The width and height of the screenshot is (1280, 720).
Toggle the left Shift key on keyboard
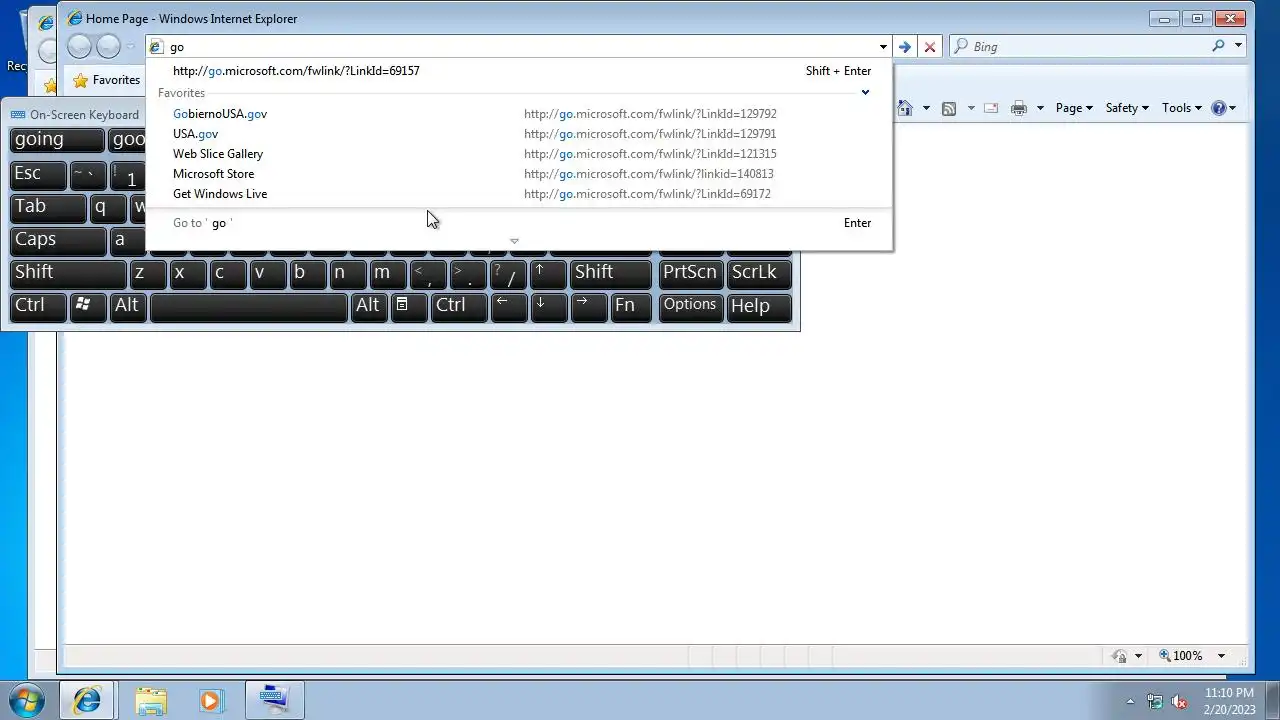tap(68, 273)
